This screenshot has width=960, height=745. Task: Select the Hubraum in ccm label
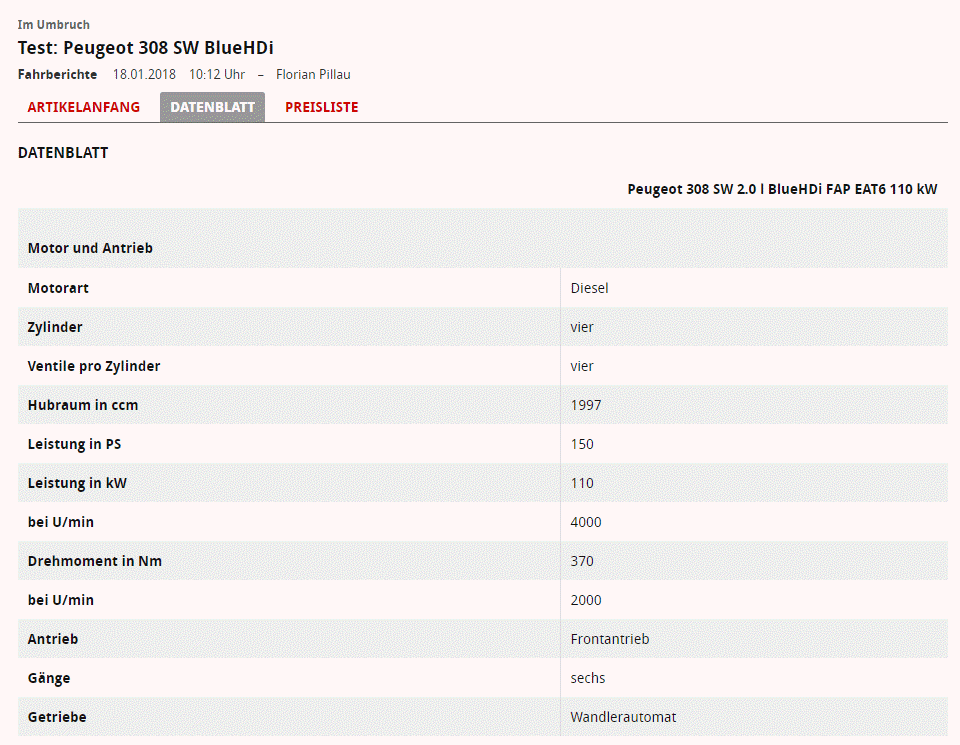[83, 405]
